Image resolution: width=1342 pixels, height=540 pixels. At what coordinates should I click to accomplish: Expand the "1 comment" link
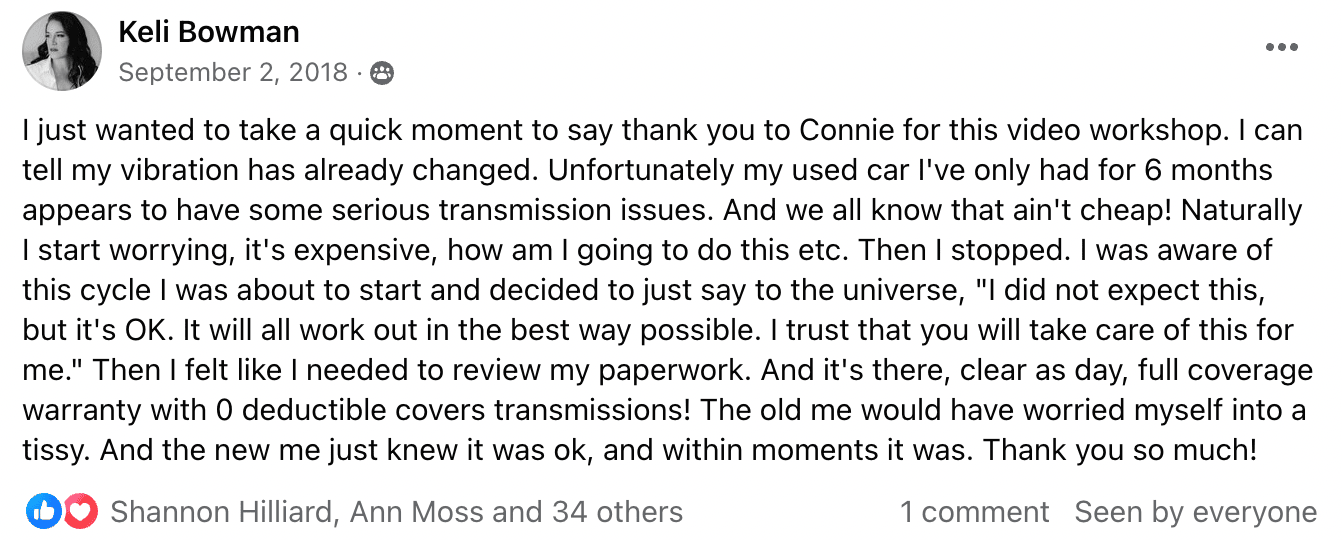coord(974,513)
